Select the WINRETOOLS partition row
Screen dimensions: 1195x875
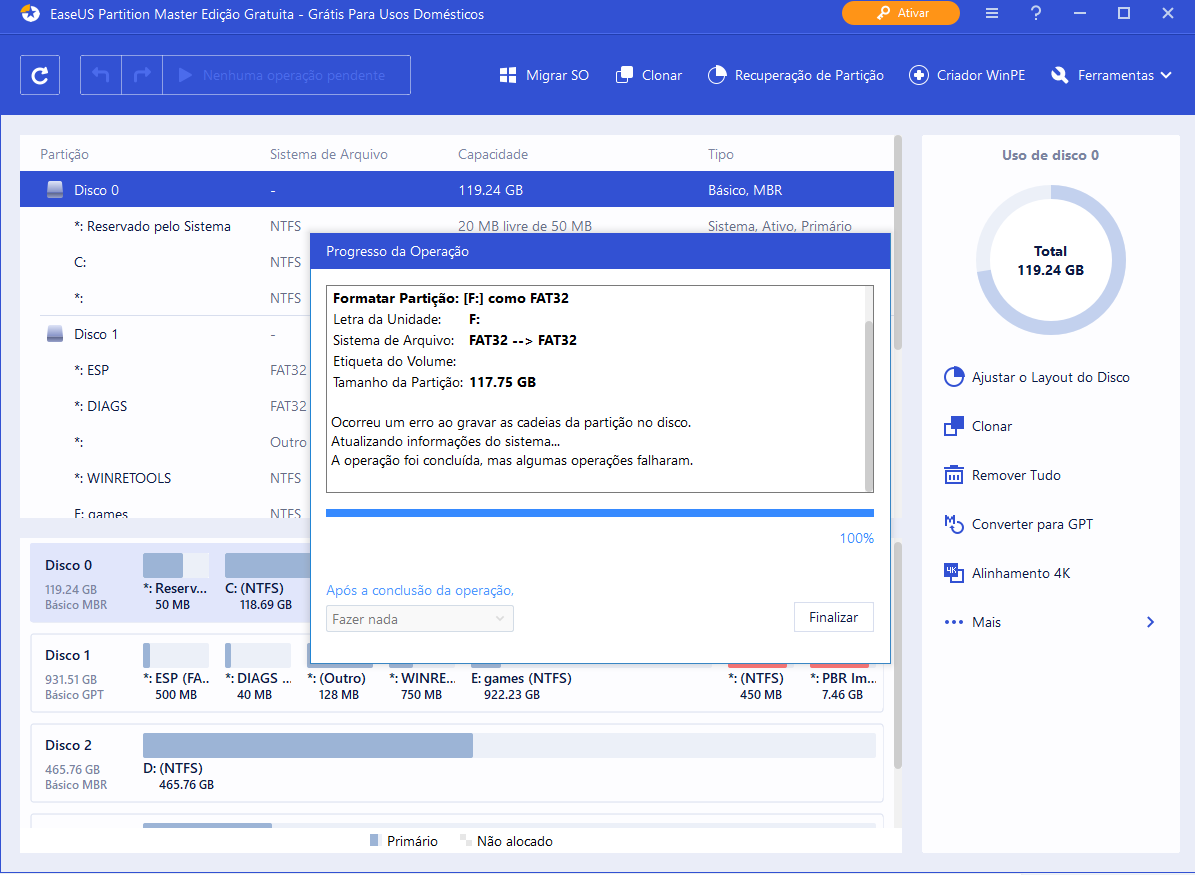[165, 478]
